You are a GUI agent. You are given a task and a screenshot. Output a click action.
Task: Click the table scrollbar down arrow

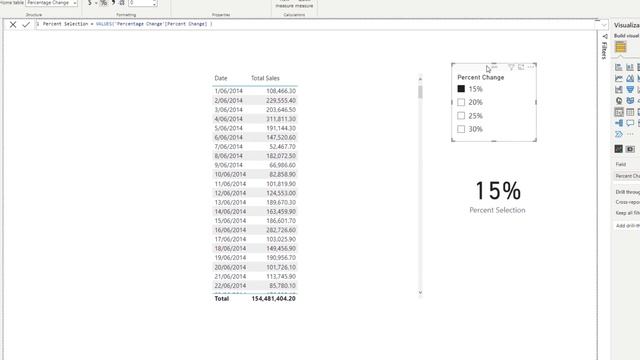pyautogui.click(x=420, y=292)
